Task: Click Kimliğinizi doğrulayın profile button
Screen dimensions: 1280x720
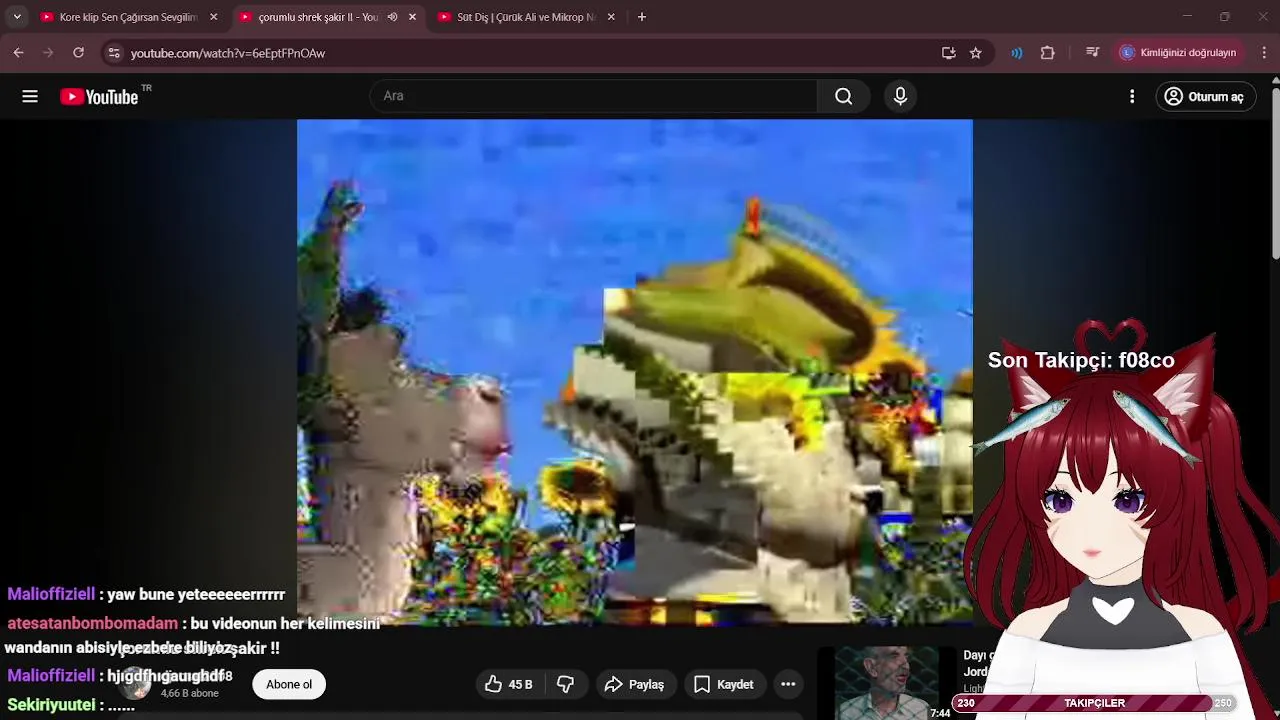Action: pyautogui.click(x=1179, y=53)
